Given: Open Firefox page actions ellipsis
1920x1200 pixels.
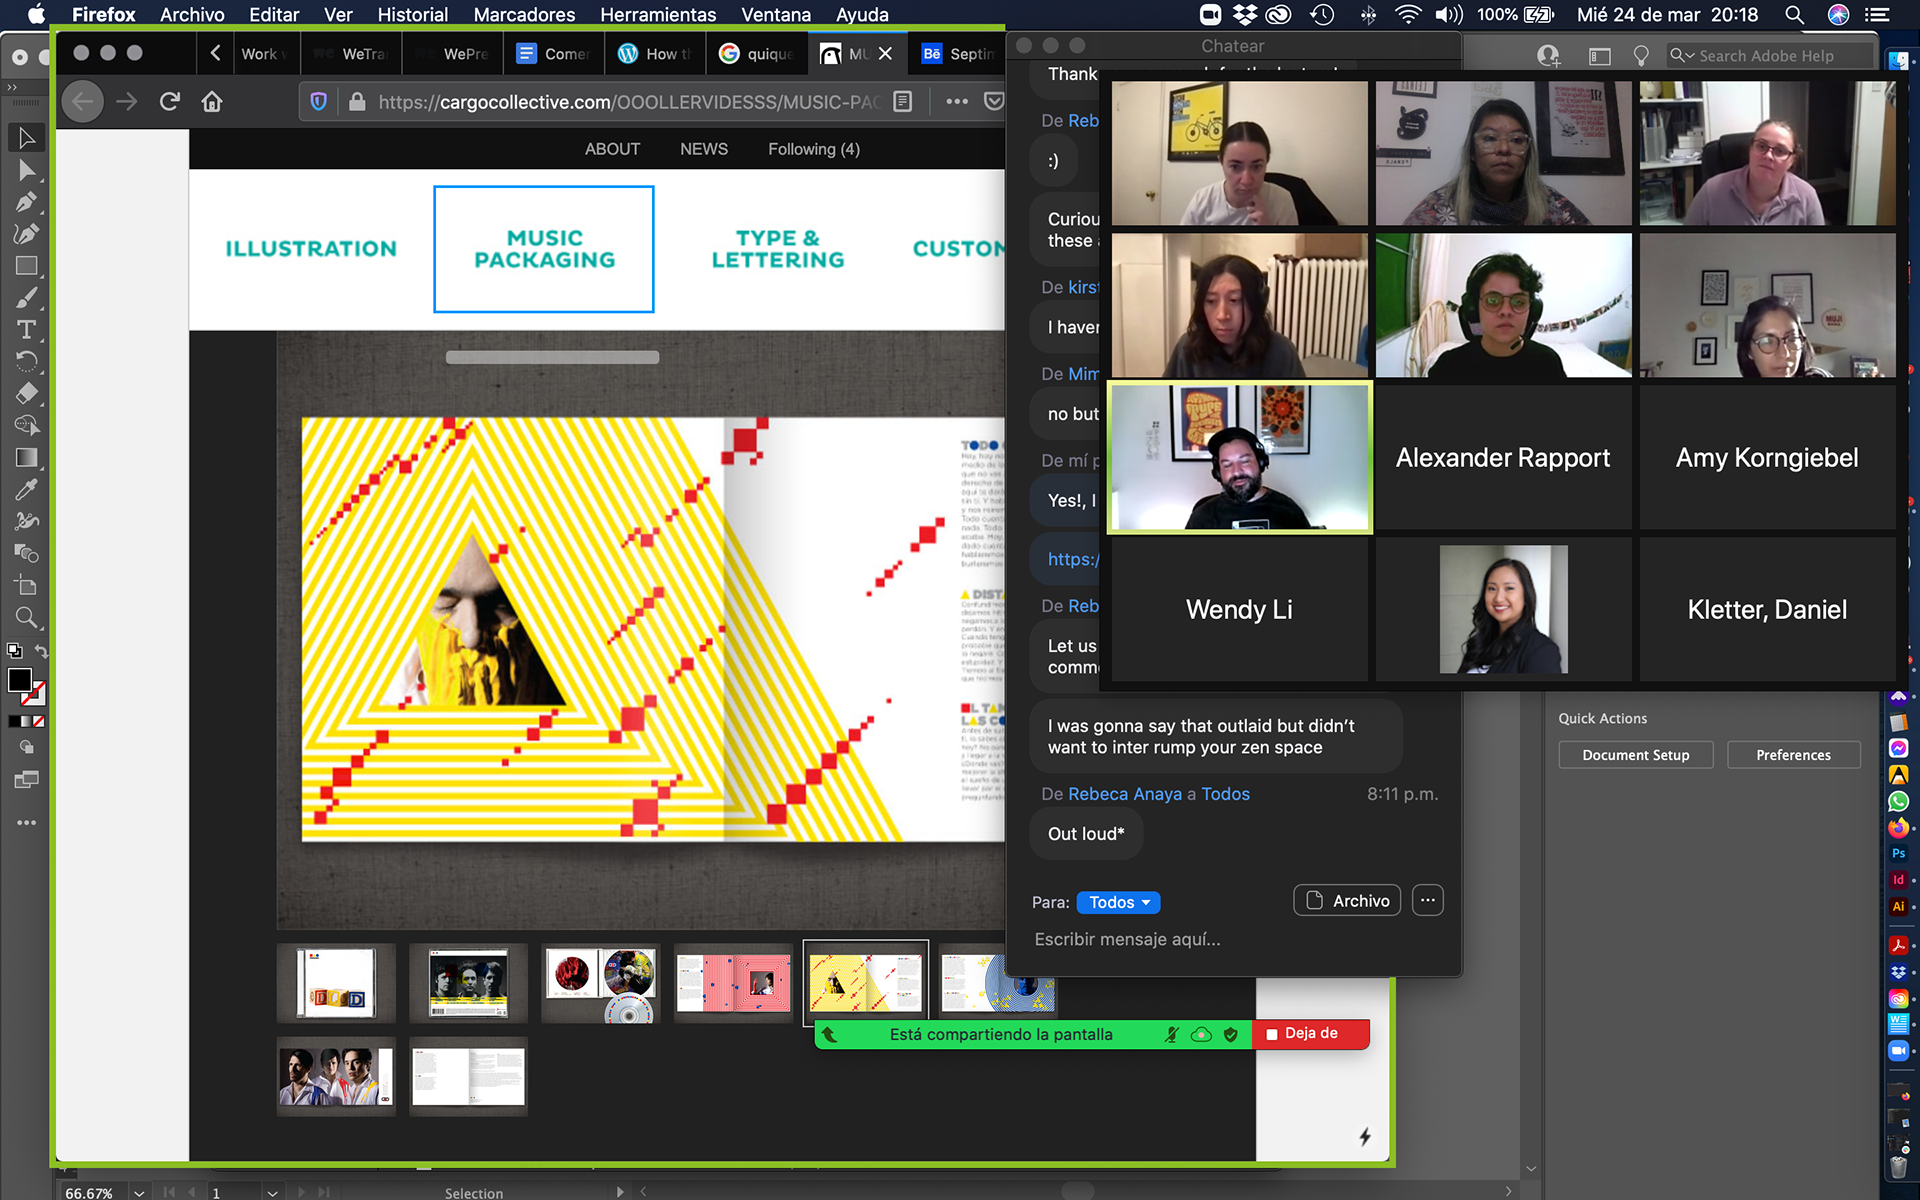Looking at the screenshot, I should 956,101.
